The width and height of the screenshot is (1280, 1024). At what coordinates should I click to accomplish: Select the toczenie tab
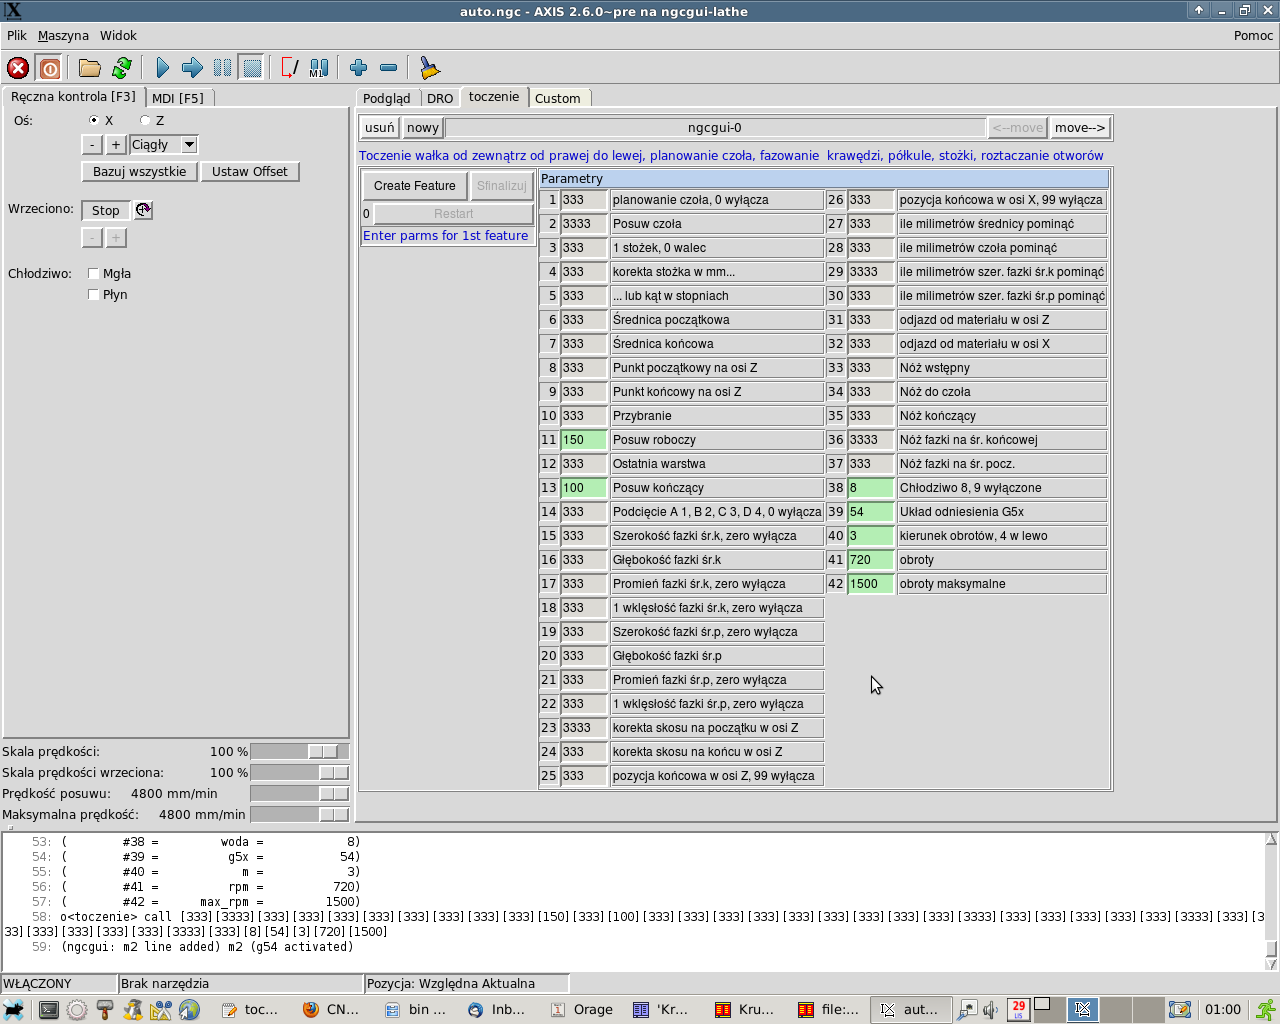coord(494,96)
